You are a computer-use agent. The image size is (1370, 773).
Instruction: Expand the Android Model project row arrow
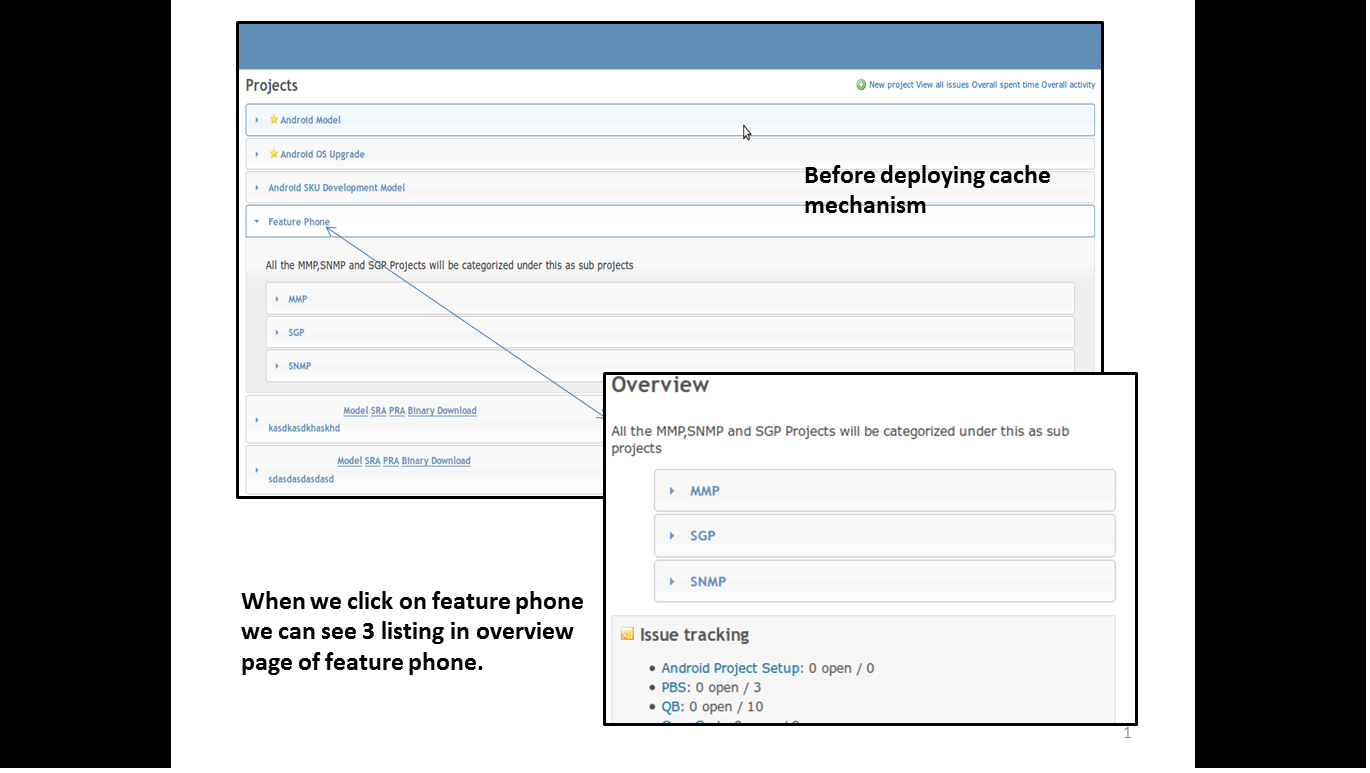(x=257, y=120)
